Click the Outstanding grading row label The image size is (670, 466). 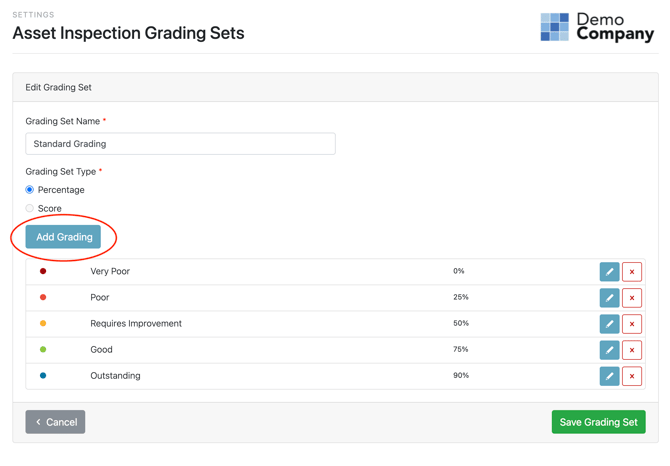pos(115,375)
